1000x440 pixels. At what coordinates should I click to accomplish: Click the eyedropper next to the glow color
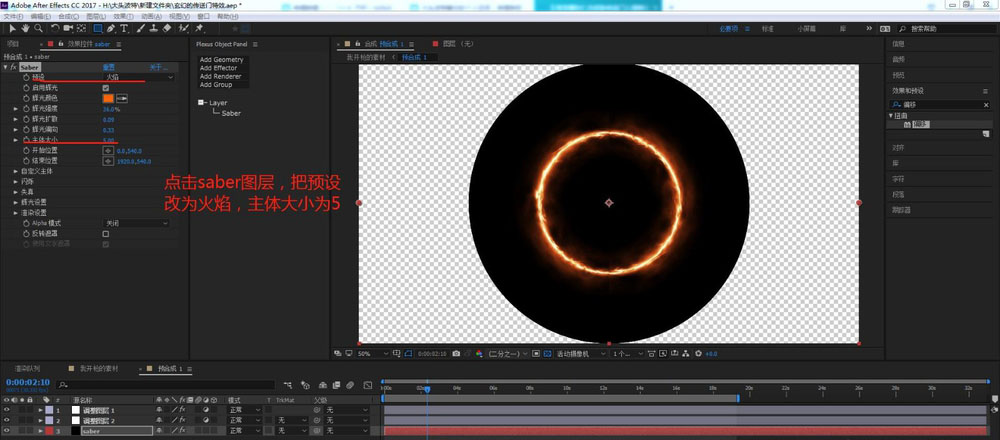(122, 98)
